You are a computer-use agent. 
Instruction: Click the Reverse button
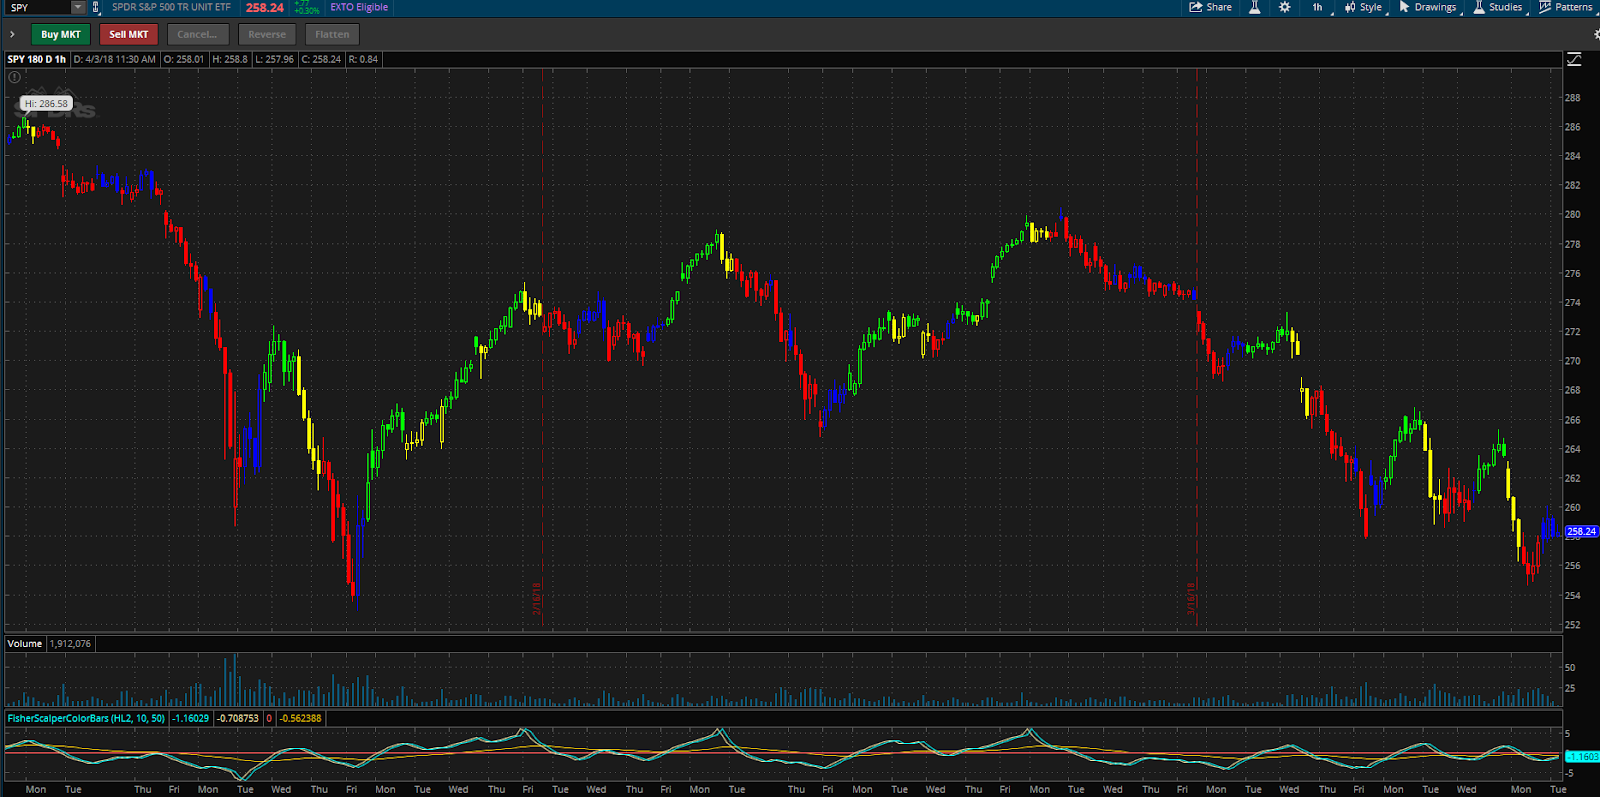267,34
